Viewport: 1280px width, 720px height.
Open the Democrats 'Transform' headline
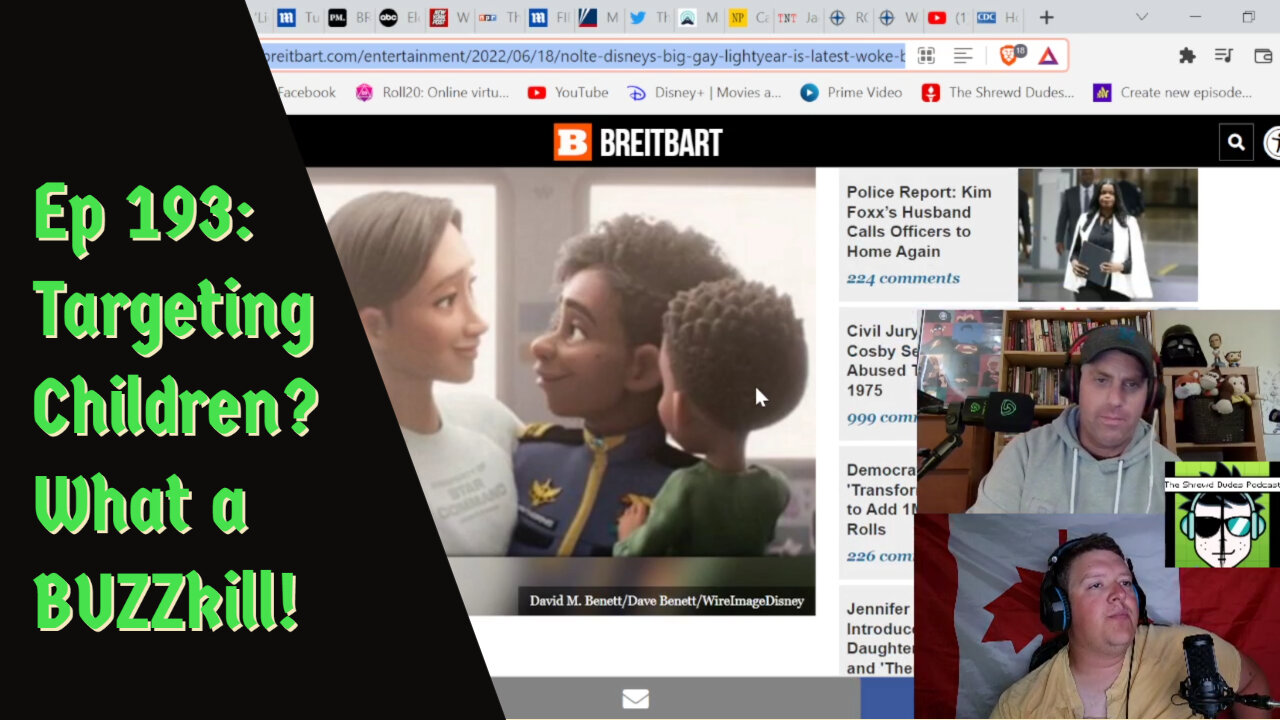click(882, 499)
